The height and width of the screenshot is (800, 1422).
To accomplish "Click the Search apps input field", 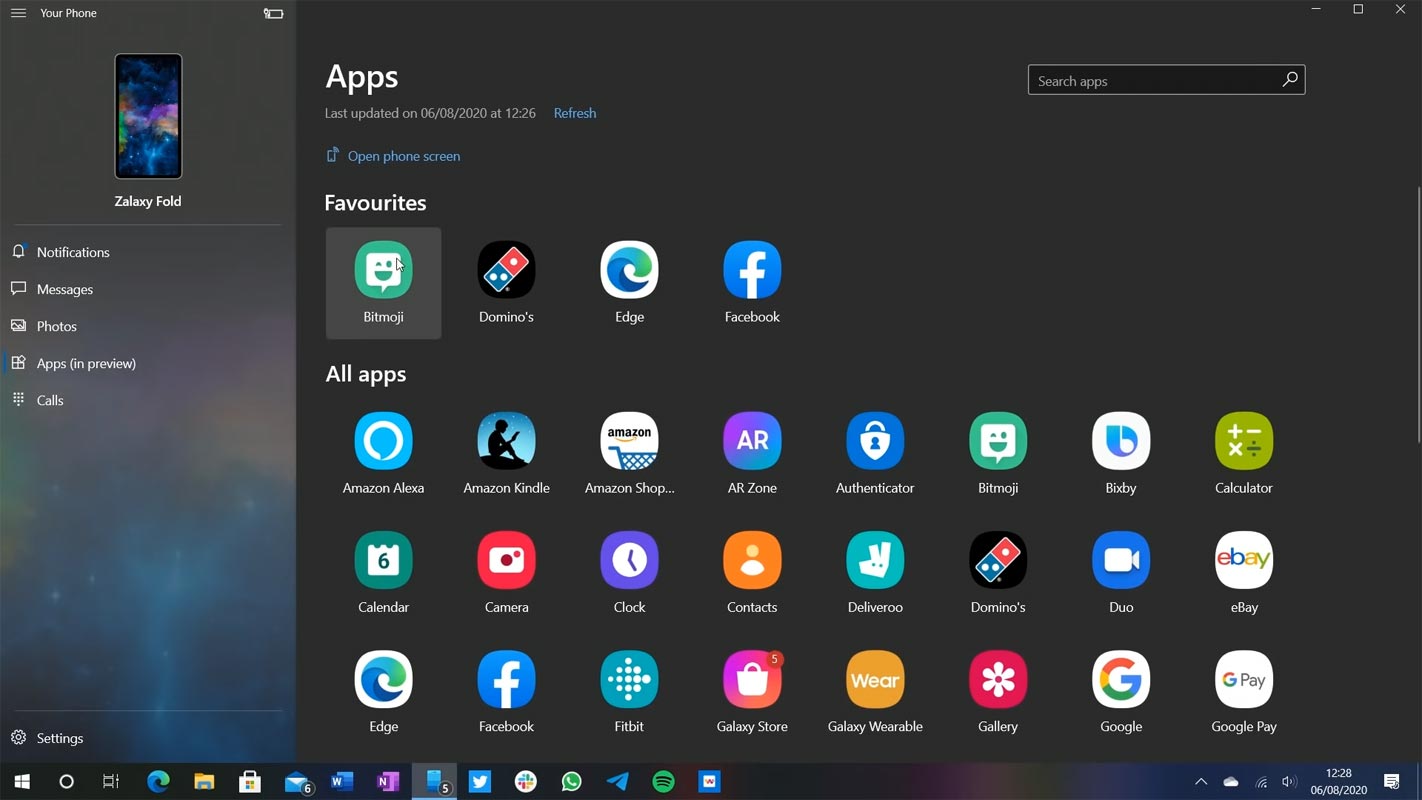I will (1166, 80).
